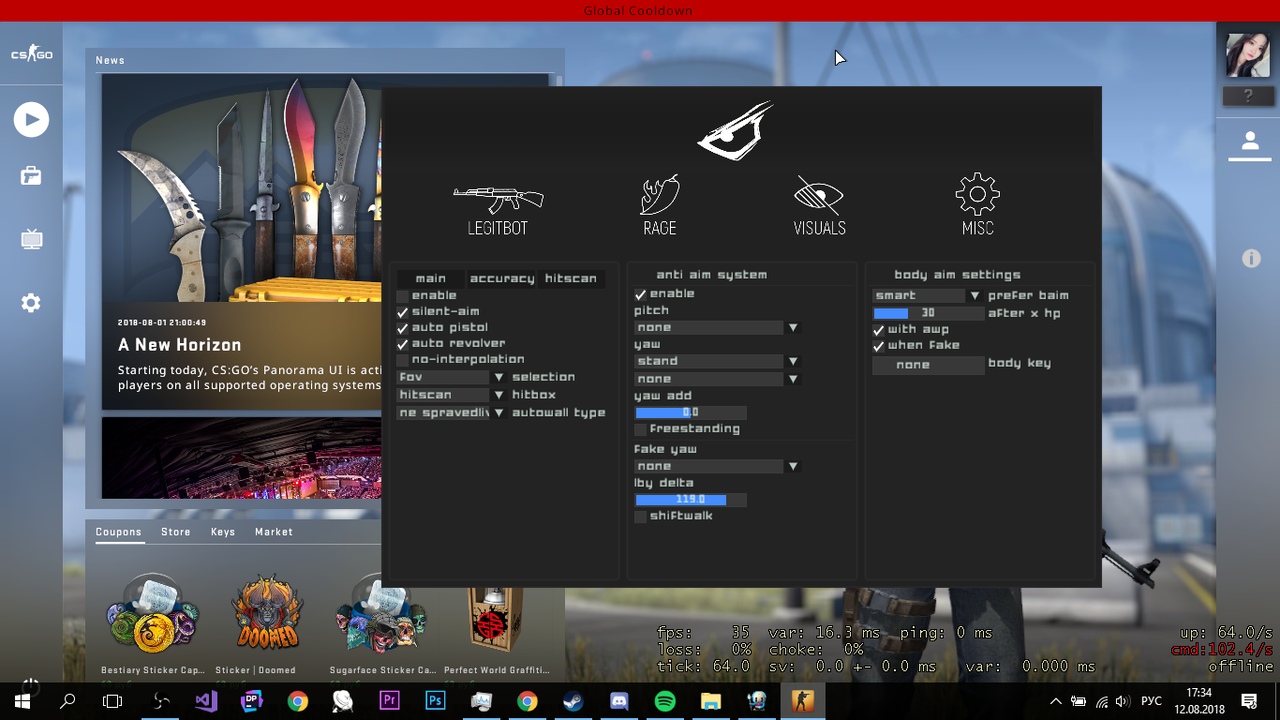Click the lby delta slider

(690, 500)
